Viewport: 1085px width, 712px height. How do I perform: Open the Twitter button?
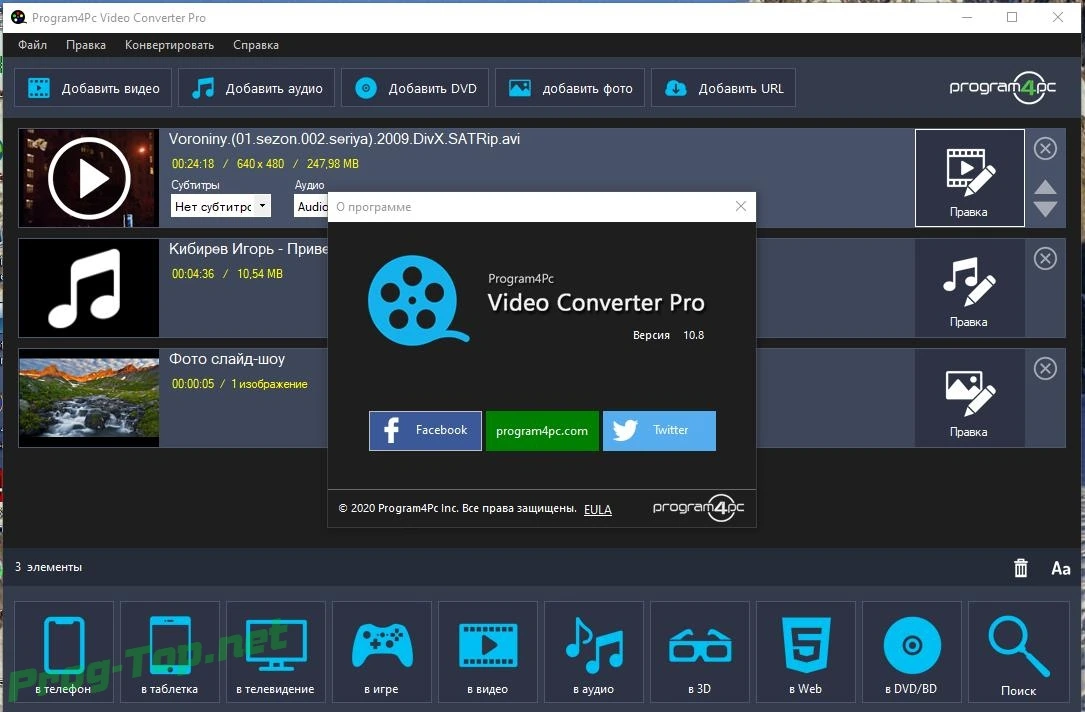(x=659, y=430)
